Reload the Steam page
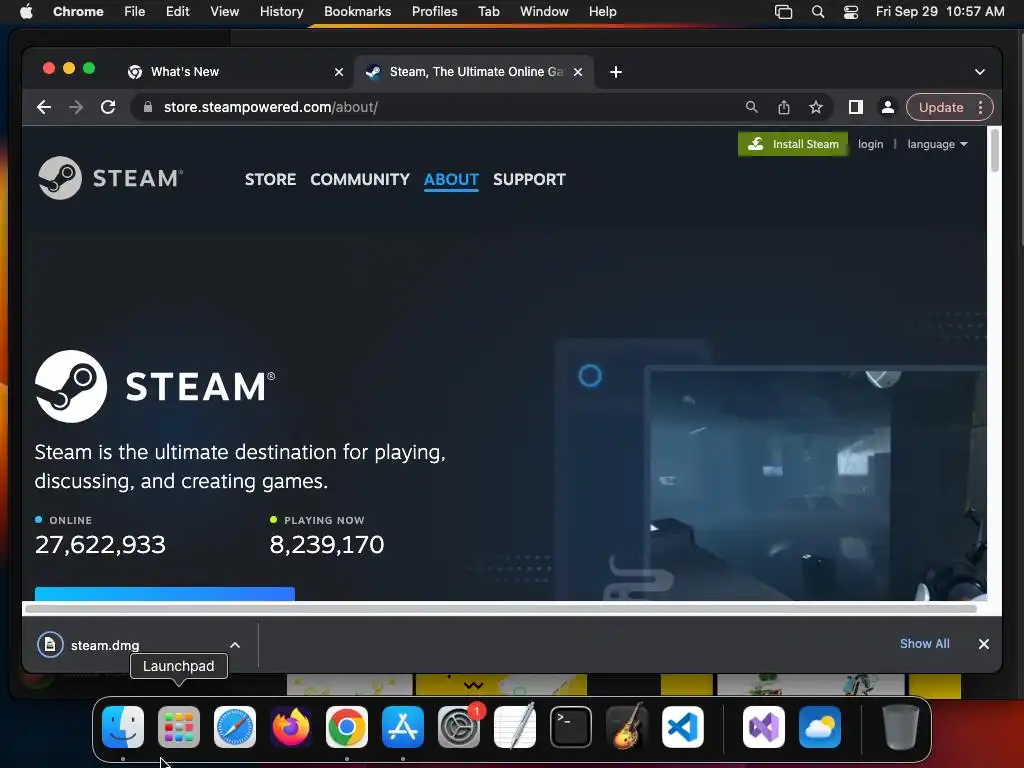The width and height of the screenshot is (1024, 768). (108, 107)
